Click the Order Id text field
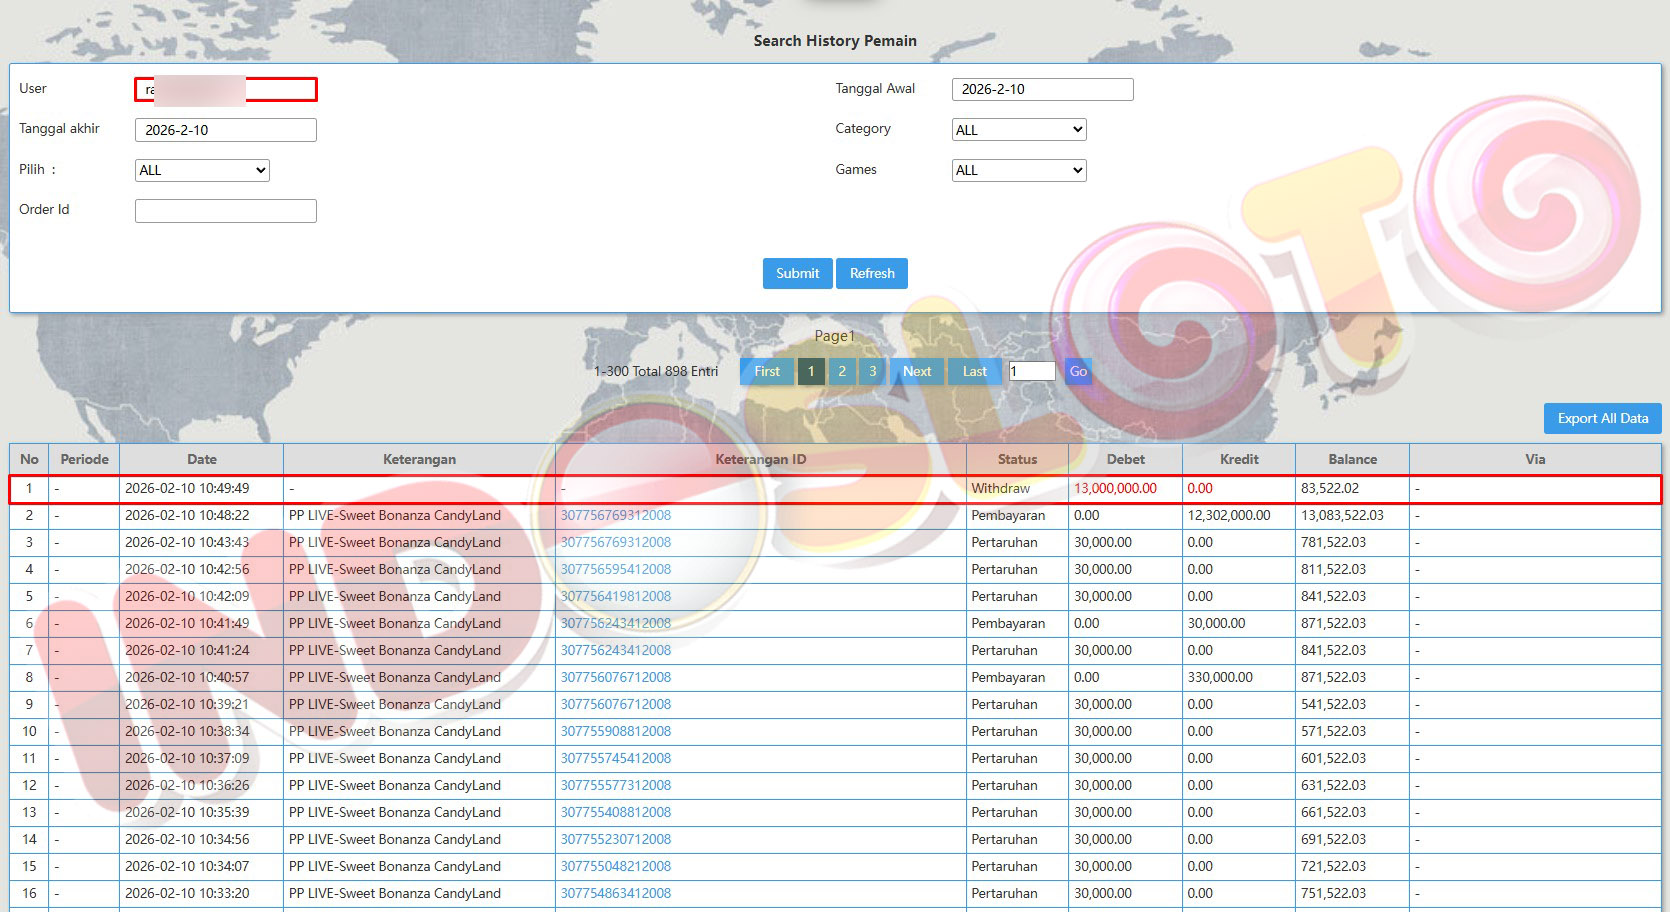The image size is (1670, 912). pyautogui.click(x=226, y=211)
